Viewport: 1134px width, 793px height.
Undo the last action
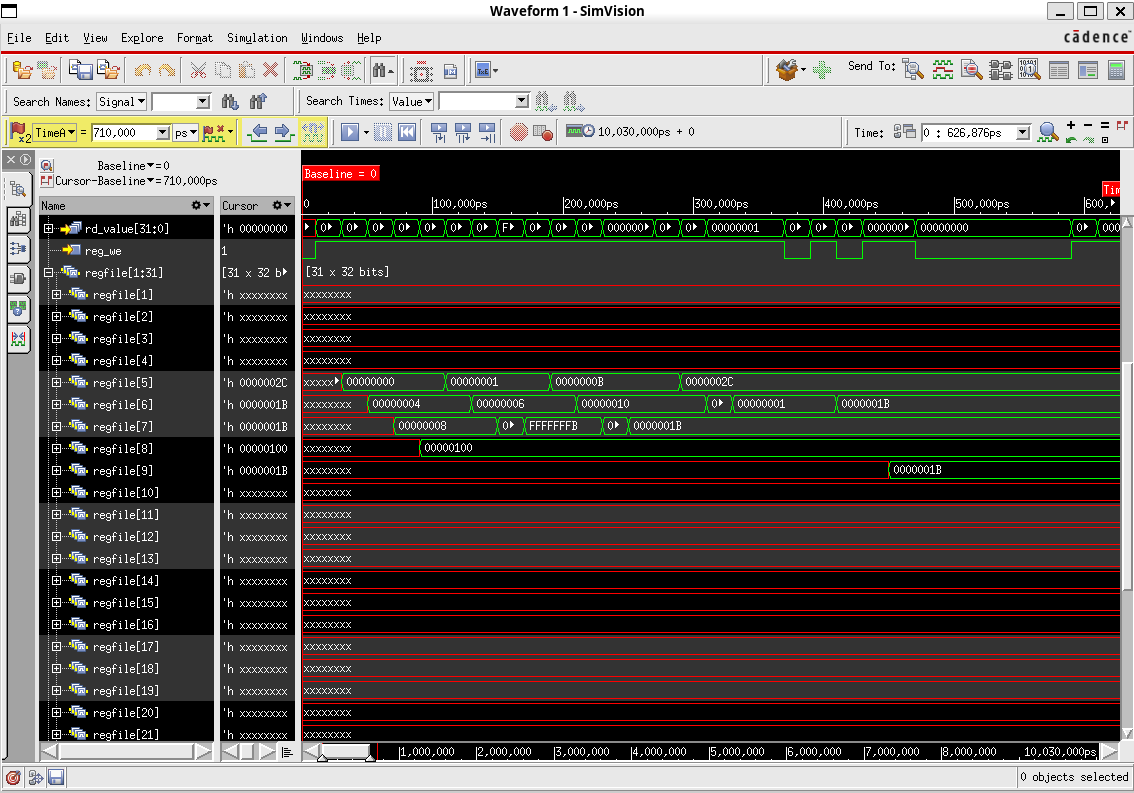click(142, 70)
